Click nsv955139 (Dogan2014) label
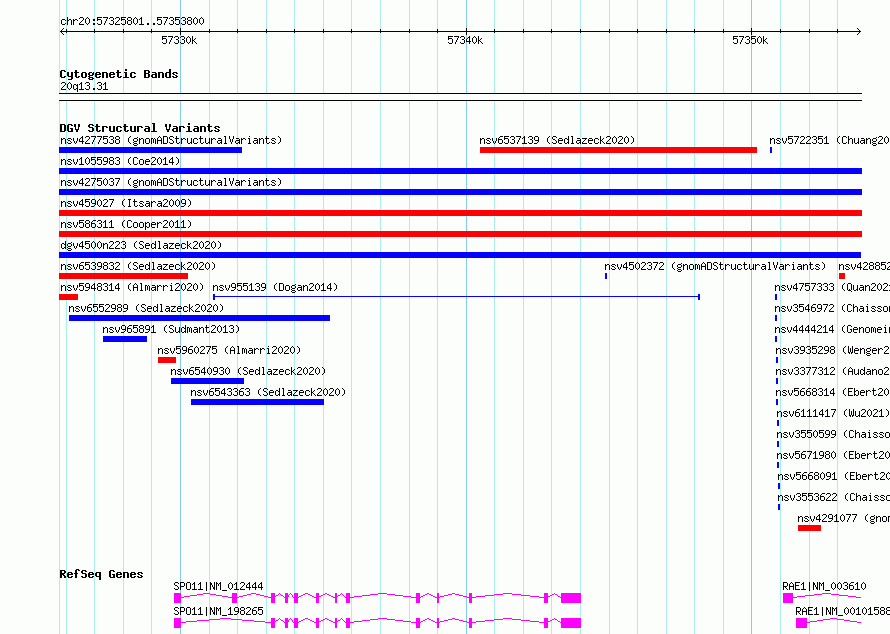Screen dimensions: 890x634 point(275,287)
